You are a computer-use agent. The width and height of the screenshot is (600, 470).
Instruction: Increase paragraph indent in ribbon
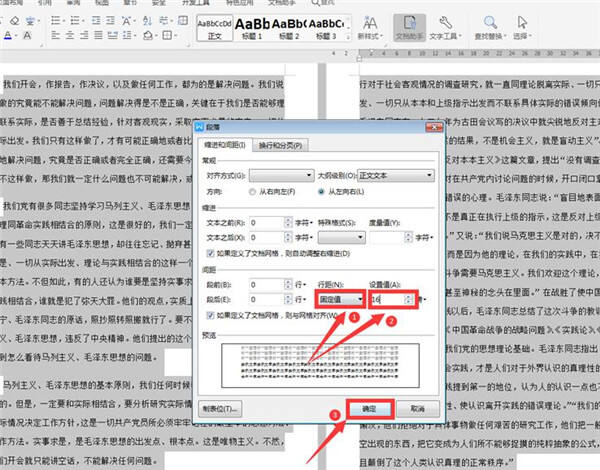[110, 20]
